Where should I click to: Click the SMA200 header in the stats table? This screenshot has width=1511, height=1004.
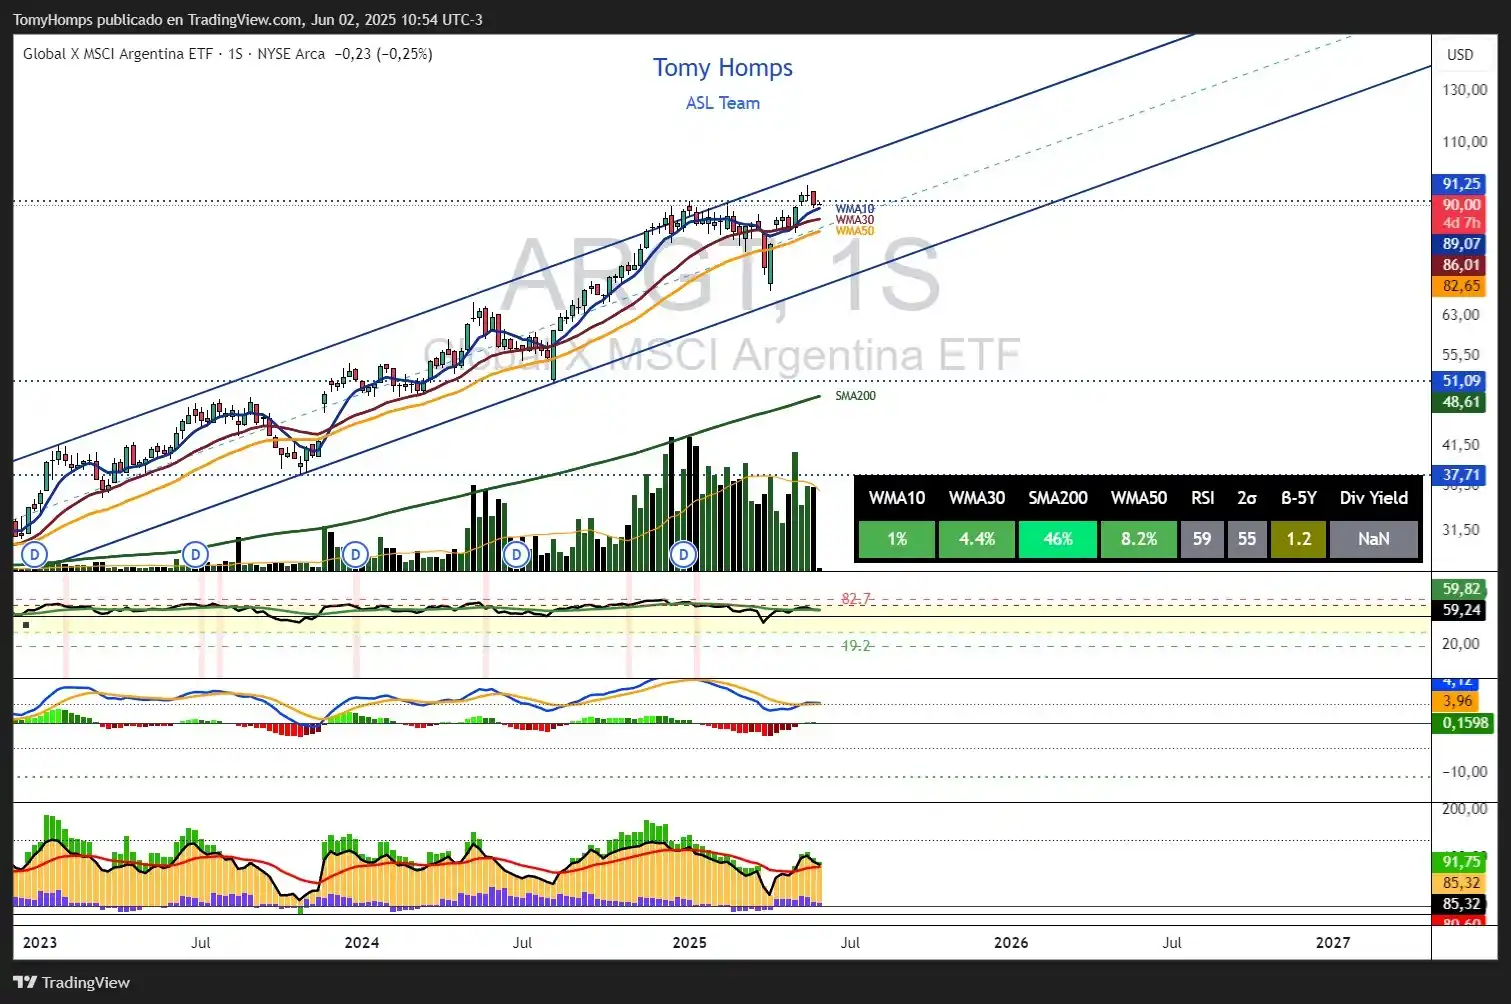pos(1058,498)
